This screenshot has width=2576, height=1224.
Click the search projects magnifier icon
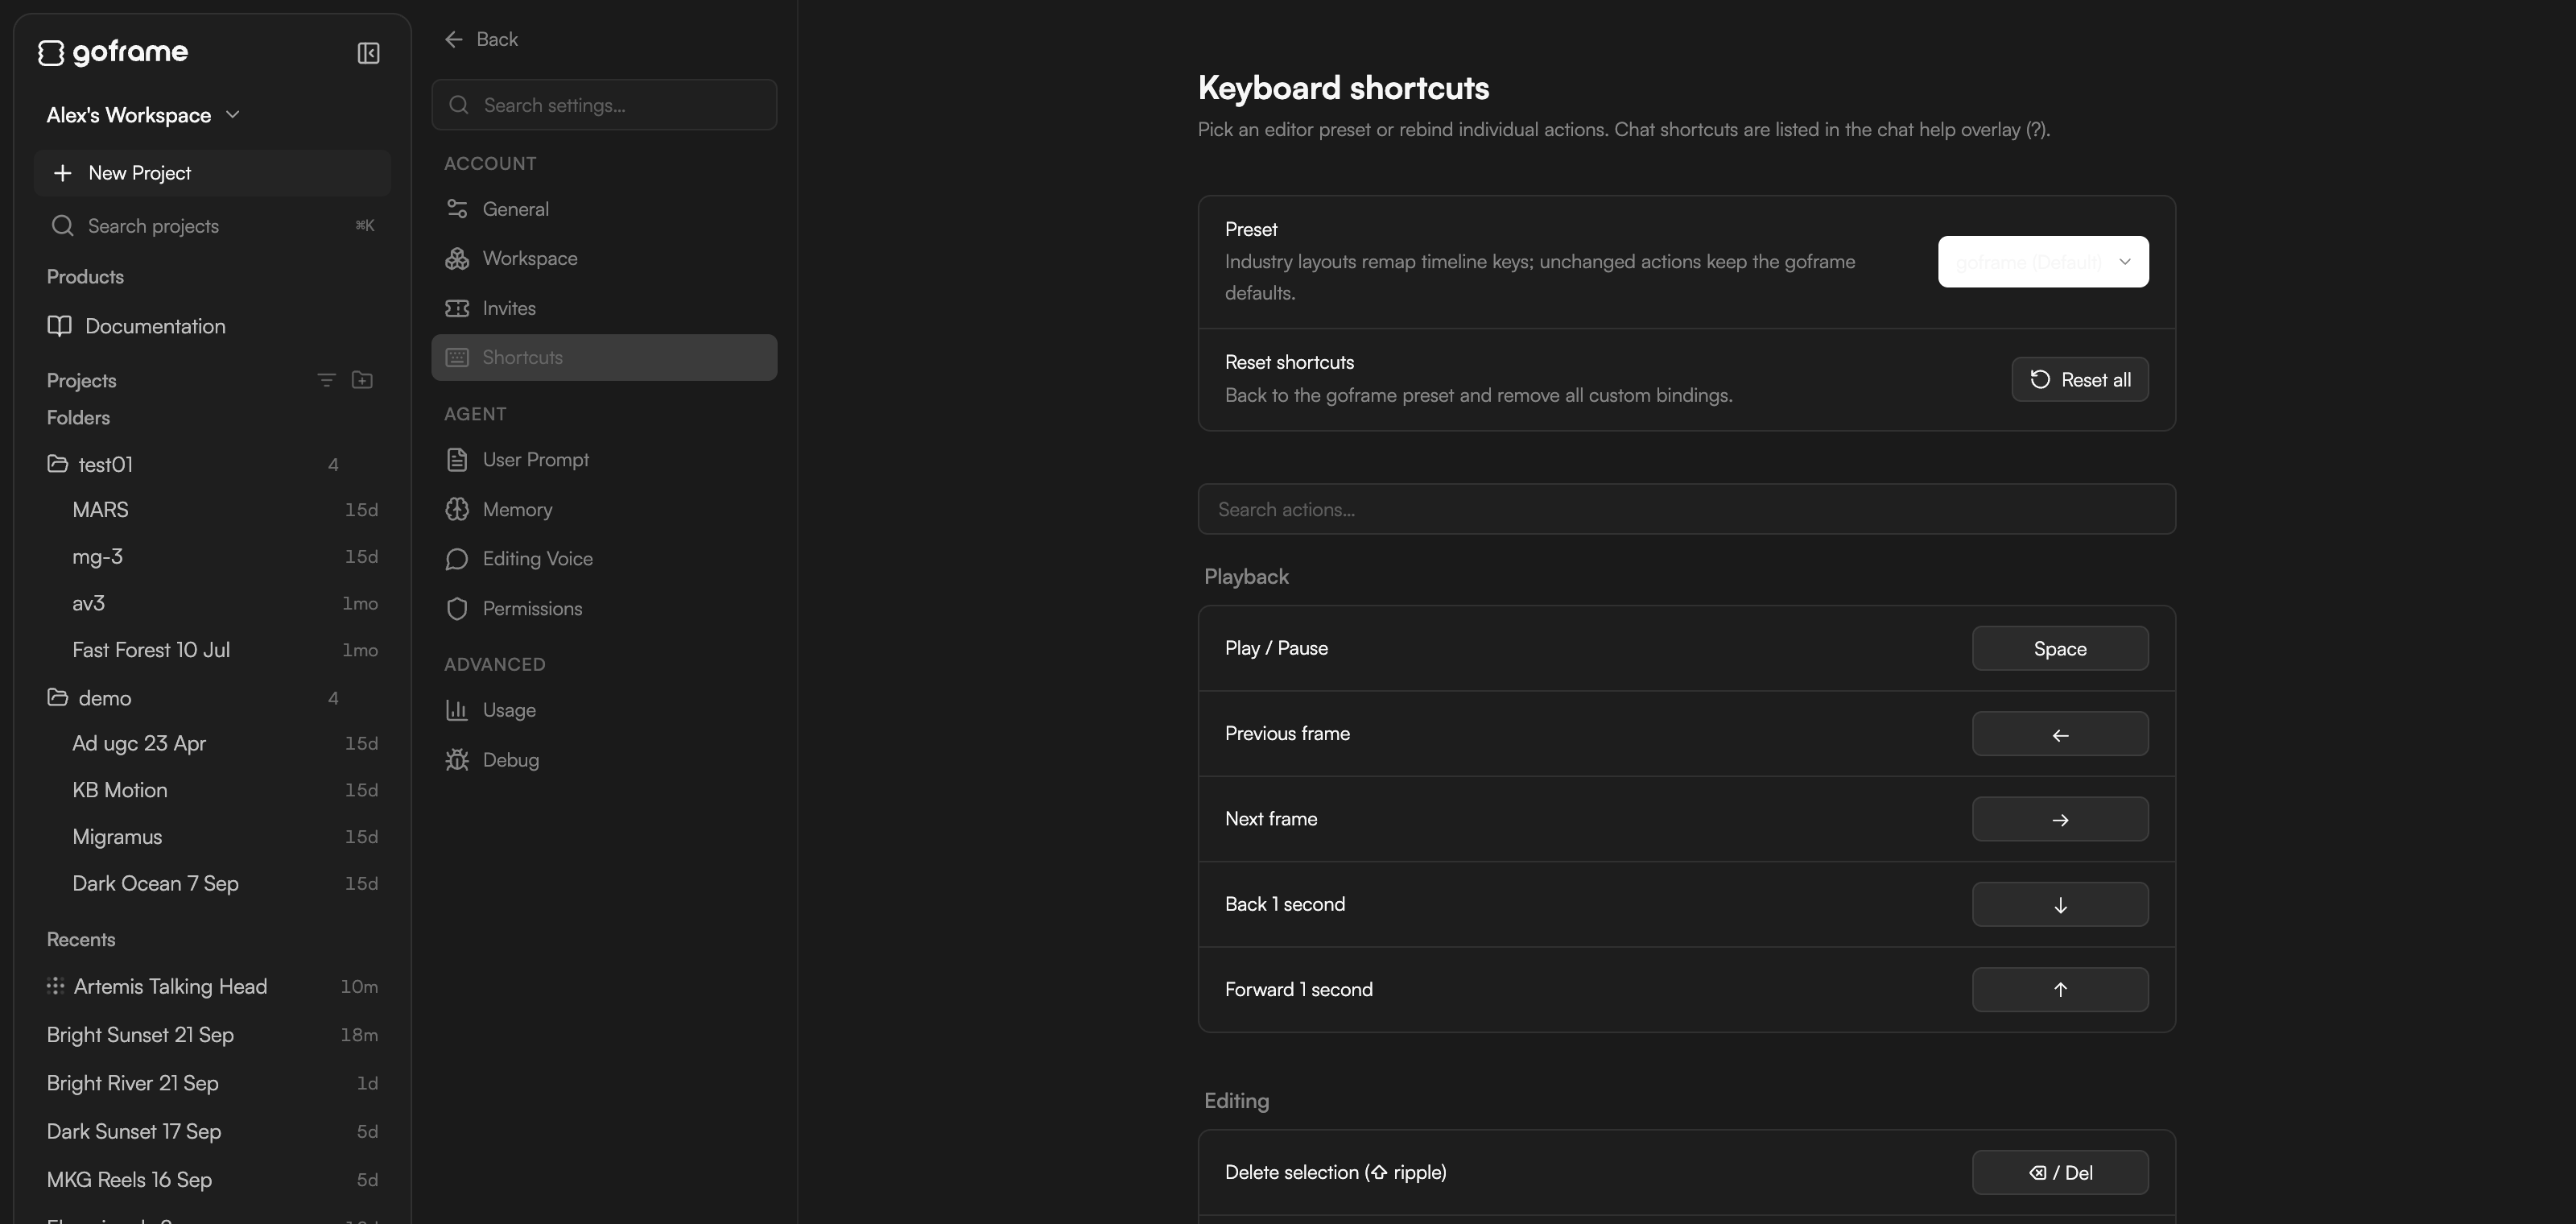pyautogui.click(x=62, y=226)
